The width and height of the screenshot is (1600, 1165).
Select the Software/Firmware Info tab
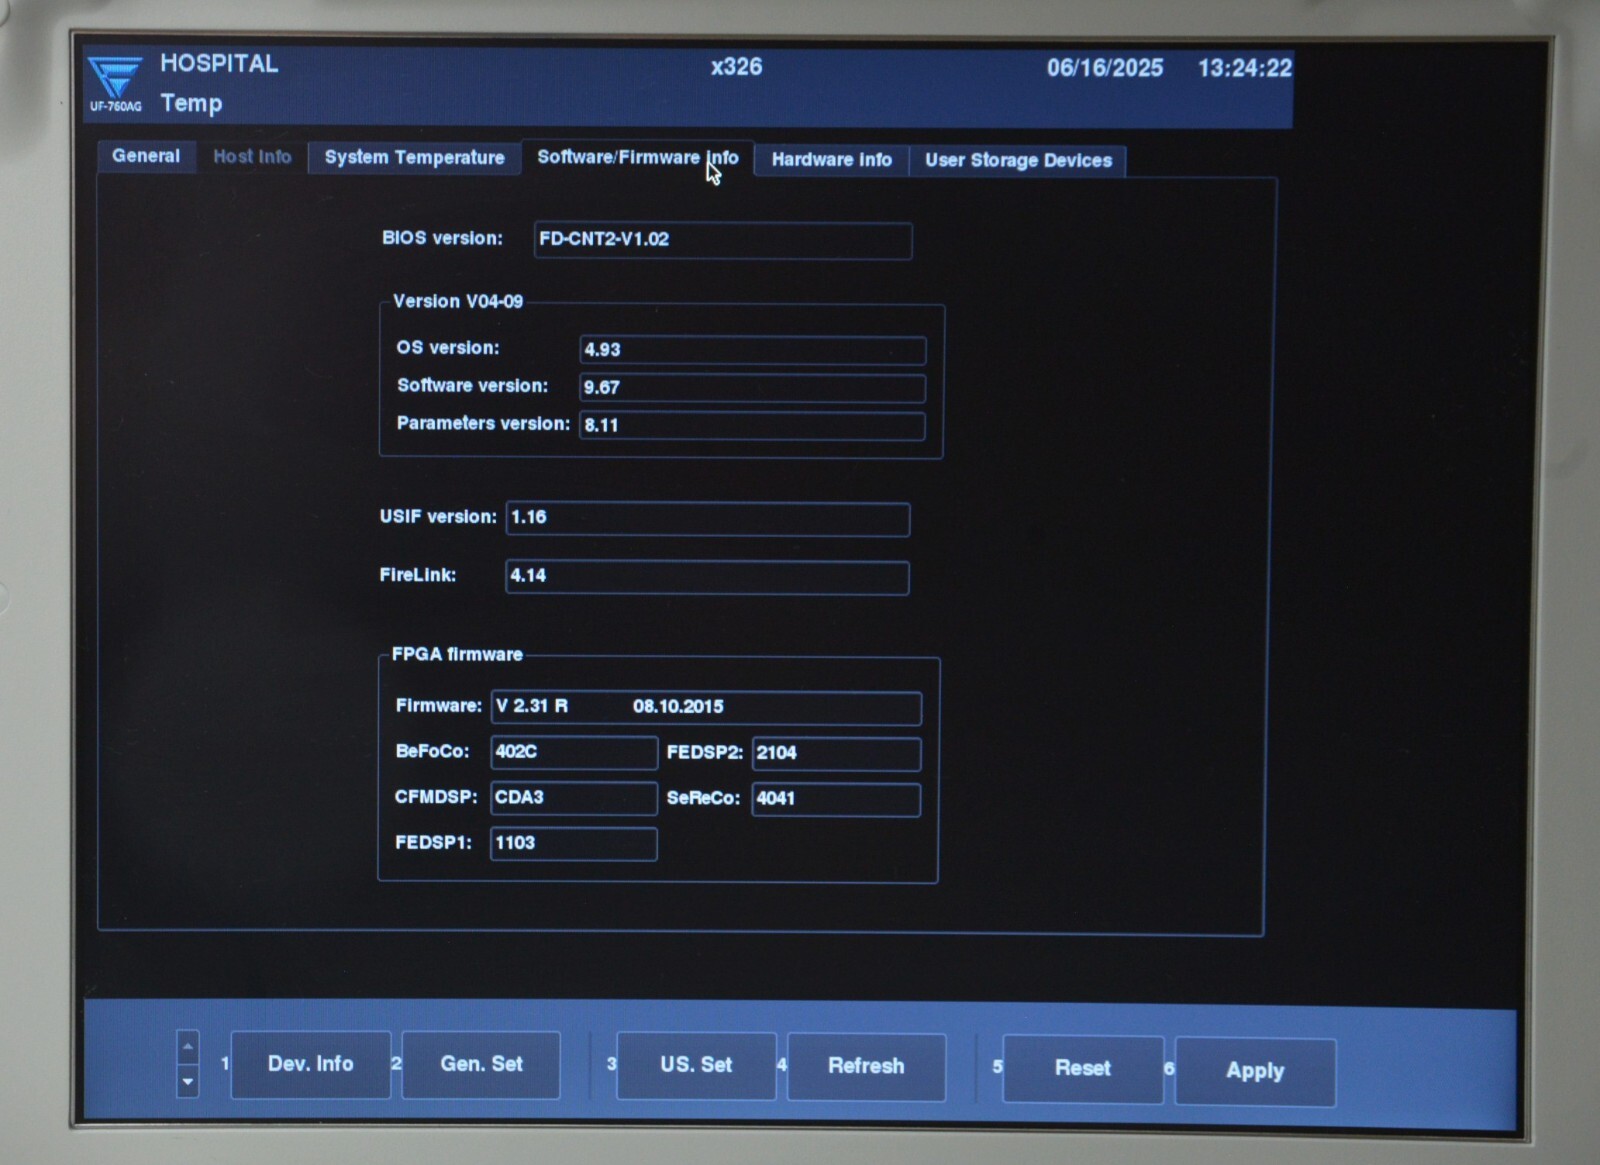point(637,158)
